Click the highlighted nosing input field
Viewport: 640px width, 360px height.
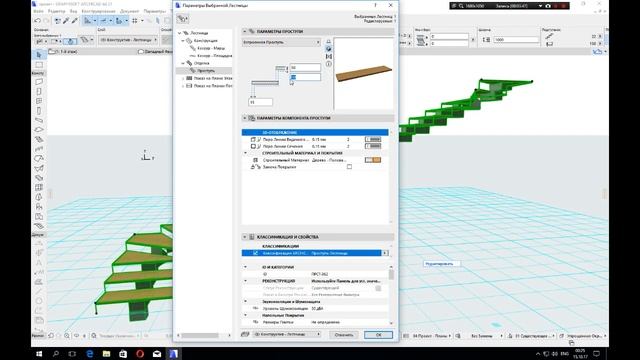tap(305, 77)
